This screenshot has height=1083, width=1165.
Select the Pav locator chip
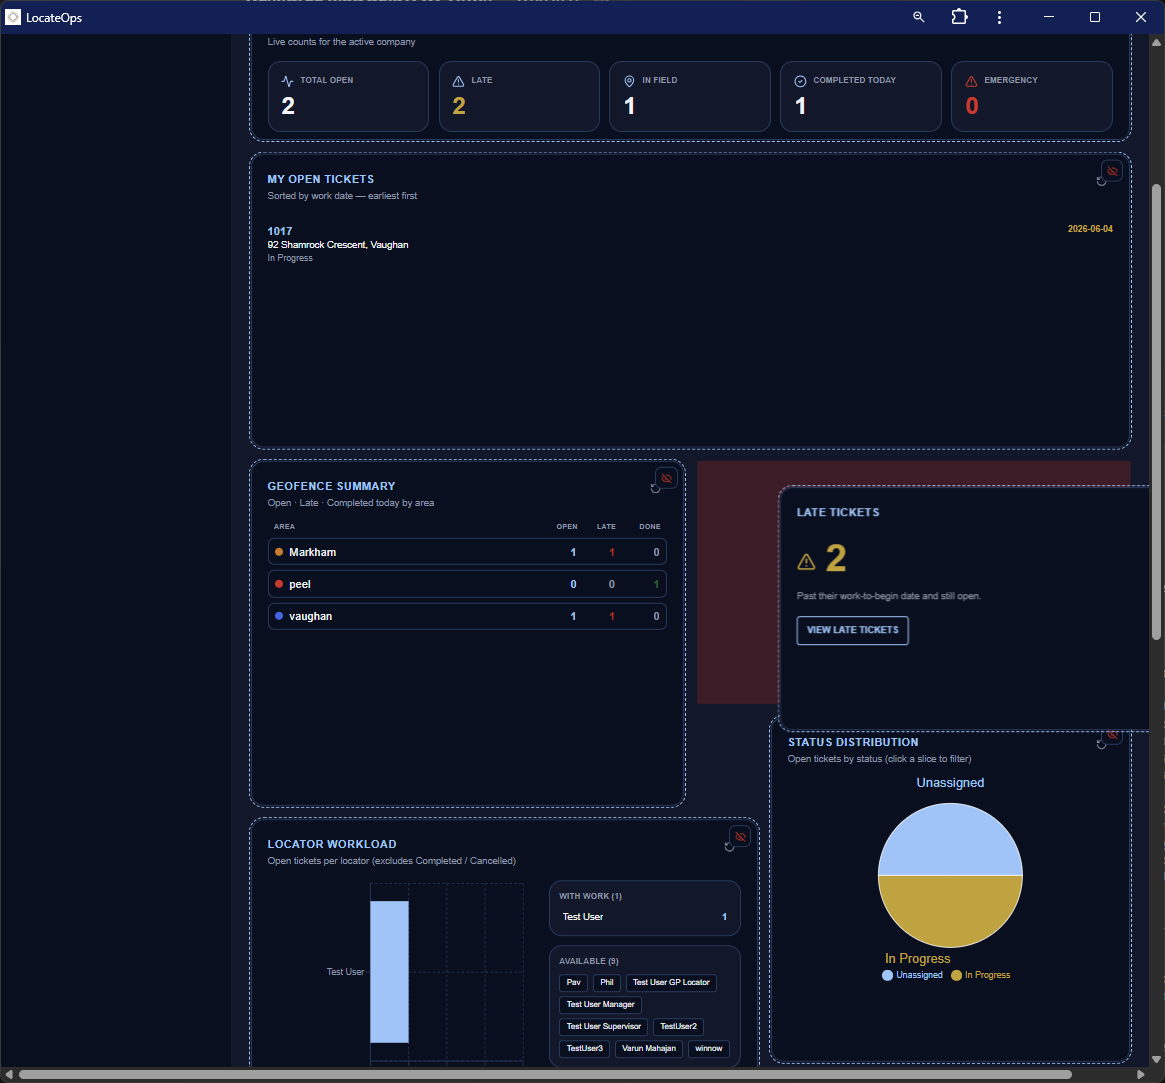click(x=573, y=983)
